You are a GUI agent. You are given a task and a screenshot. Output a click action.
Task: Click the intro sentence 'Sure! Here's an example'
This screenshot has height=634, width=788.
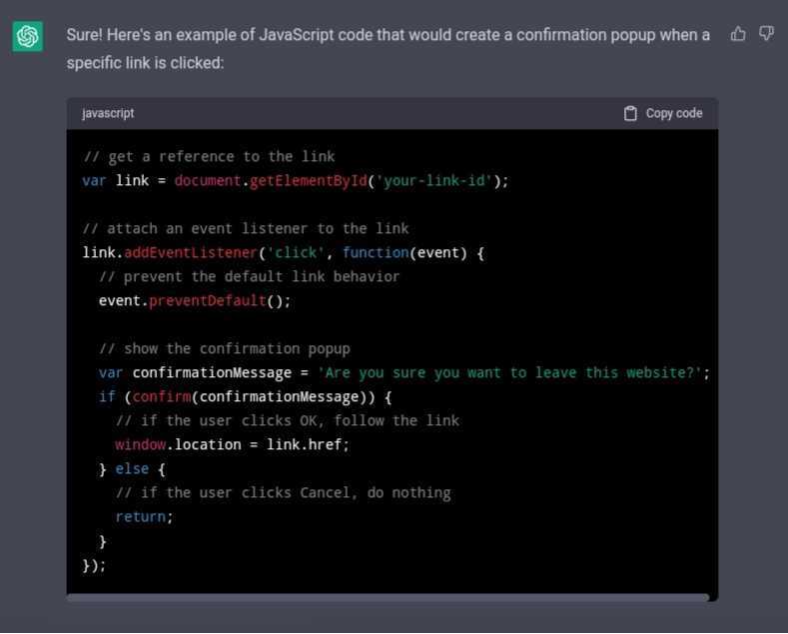point(388,49)
